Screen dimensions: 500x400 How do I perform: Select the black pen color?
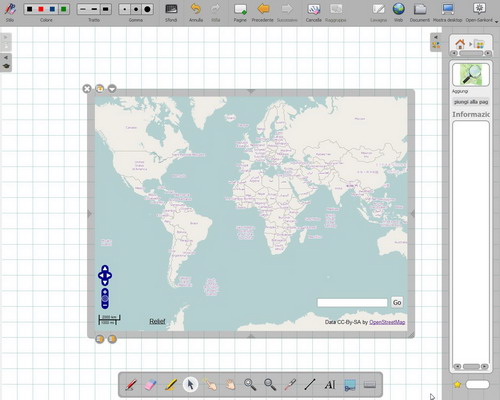coord(30,9)
